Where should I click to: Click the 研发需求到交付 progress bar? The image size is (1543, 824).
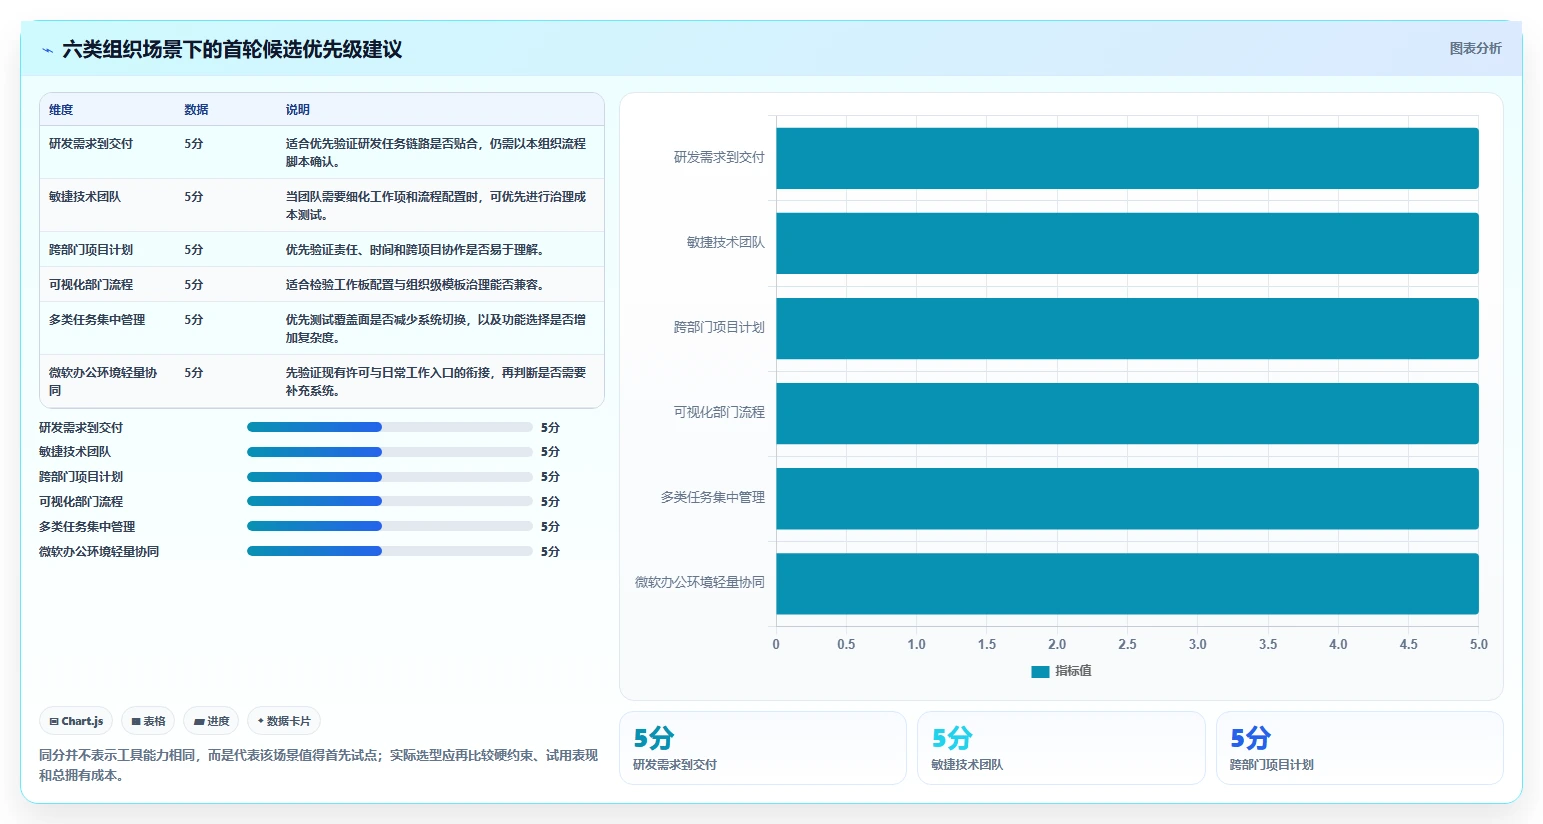click(x=390, y=427)
